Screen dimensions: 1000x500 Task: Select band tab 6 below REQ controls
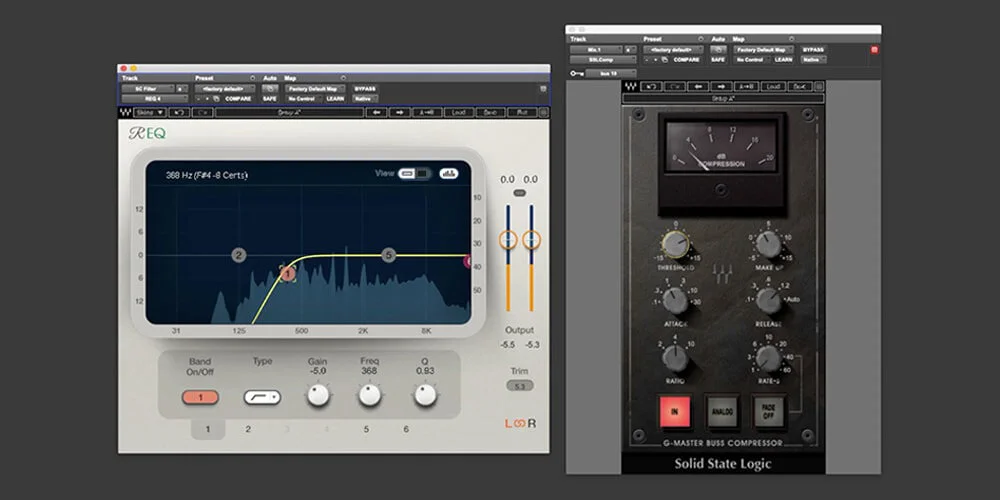(x=406, y=429)
